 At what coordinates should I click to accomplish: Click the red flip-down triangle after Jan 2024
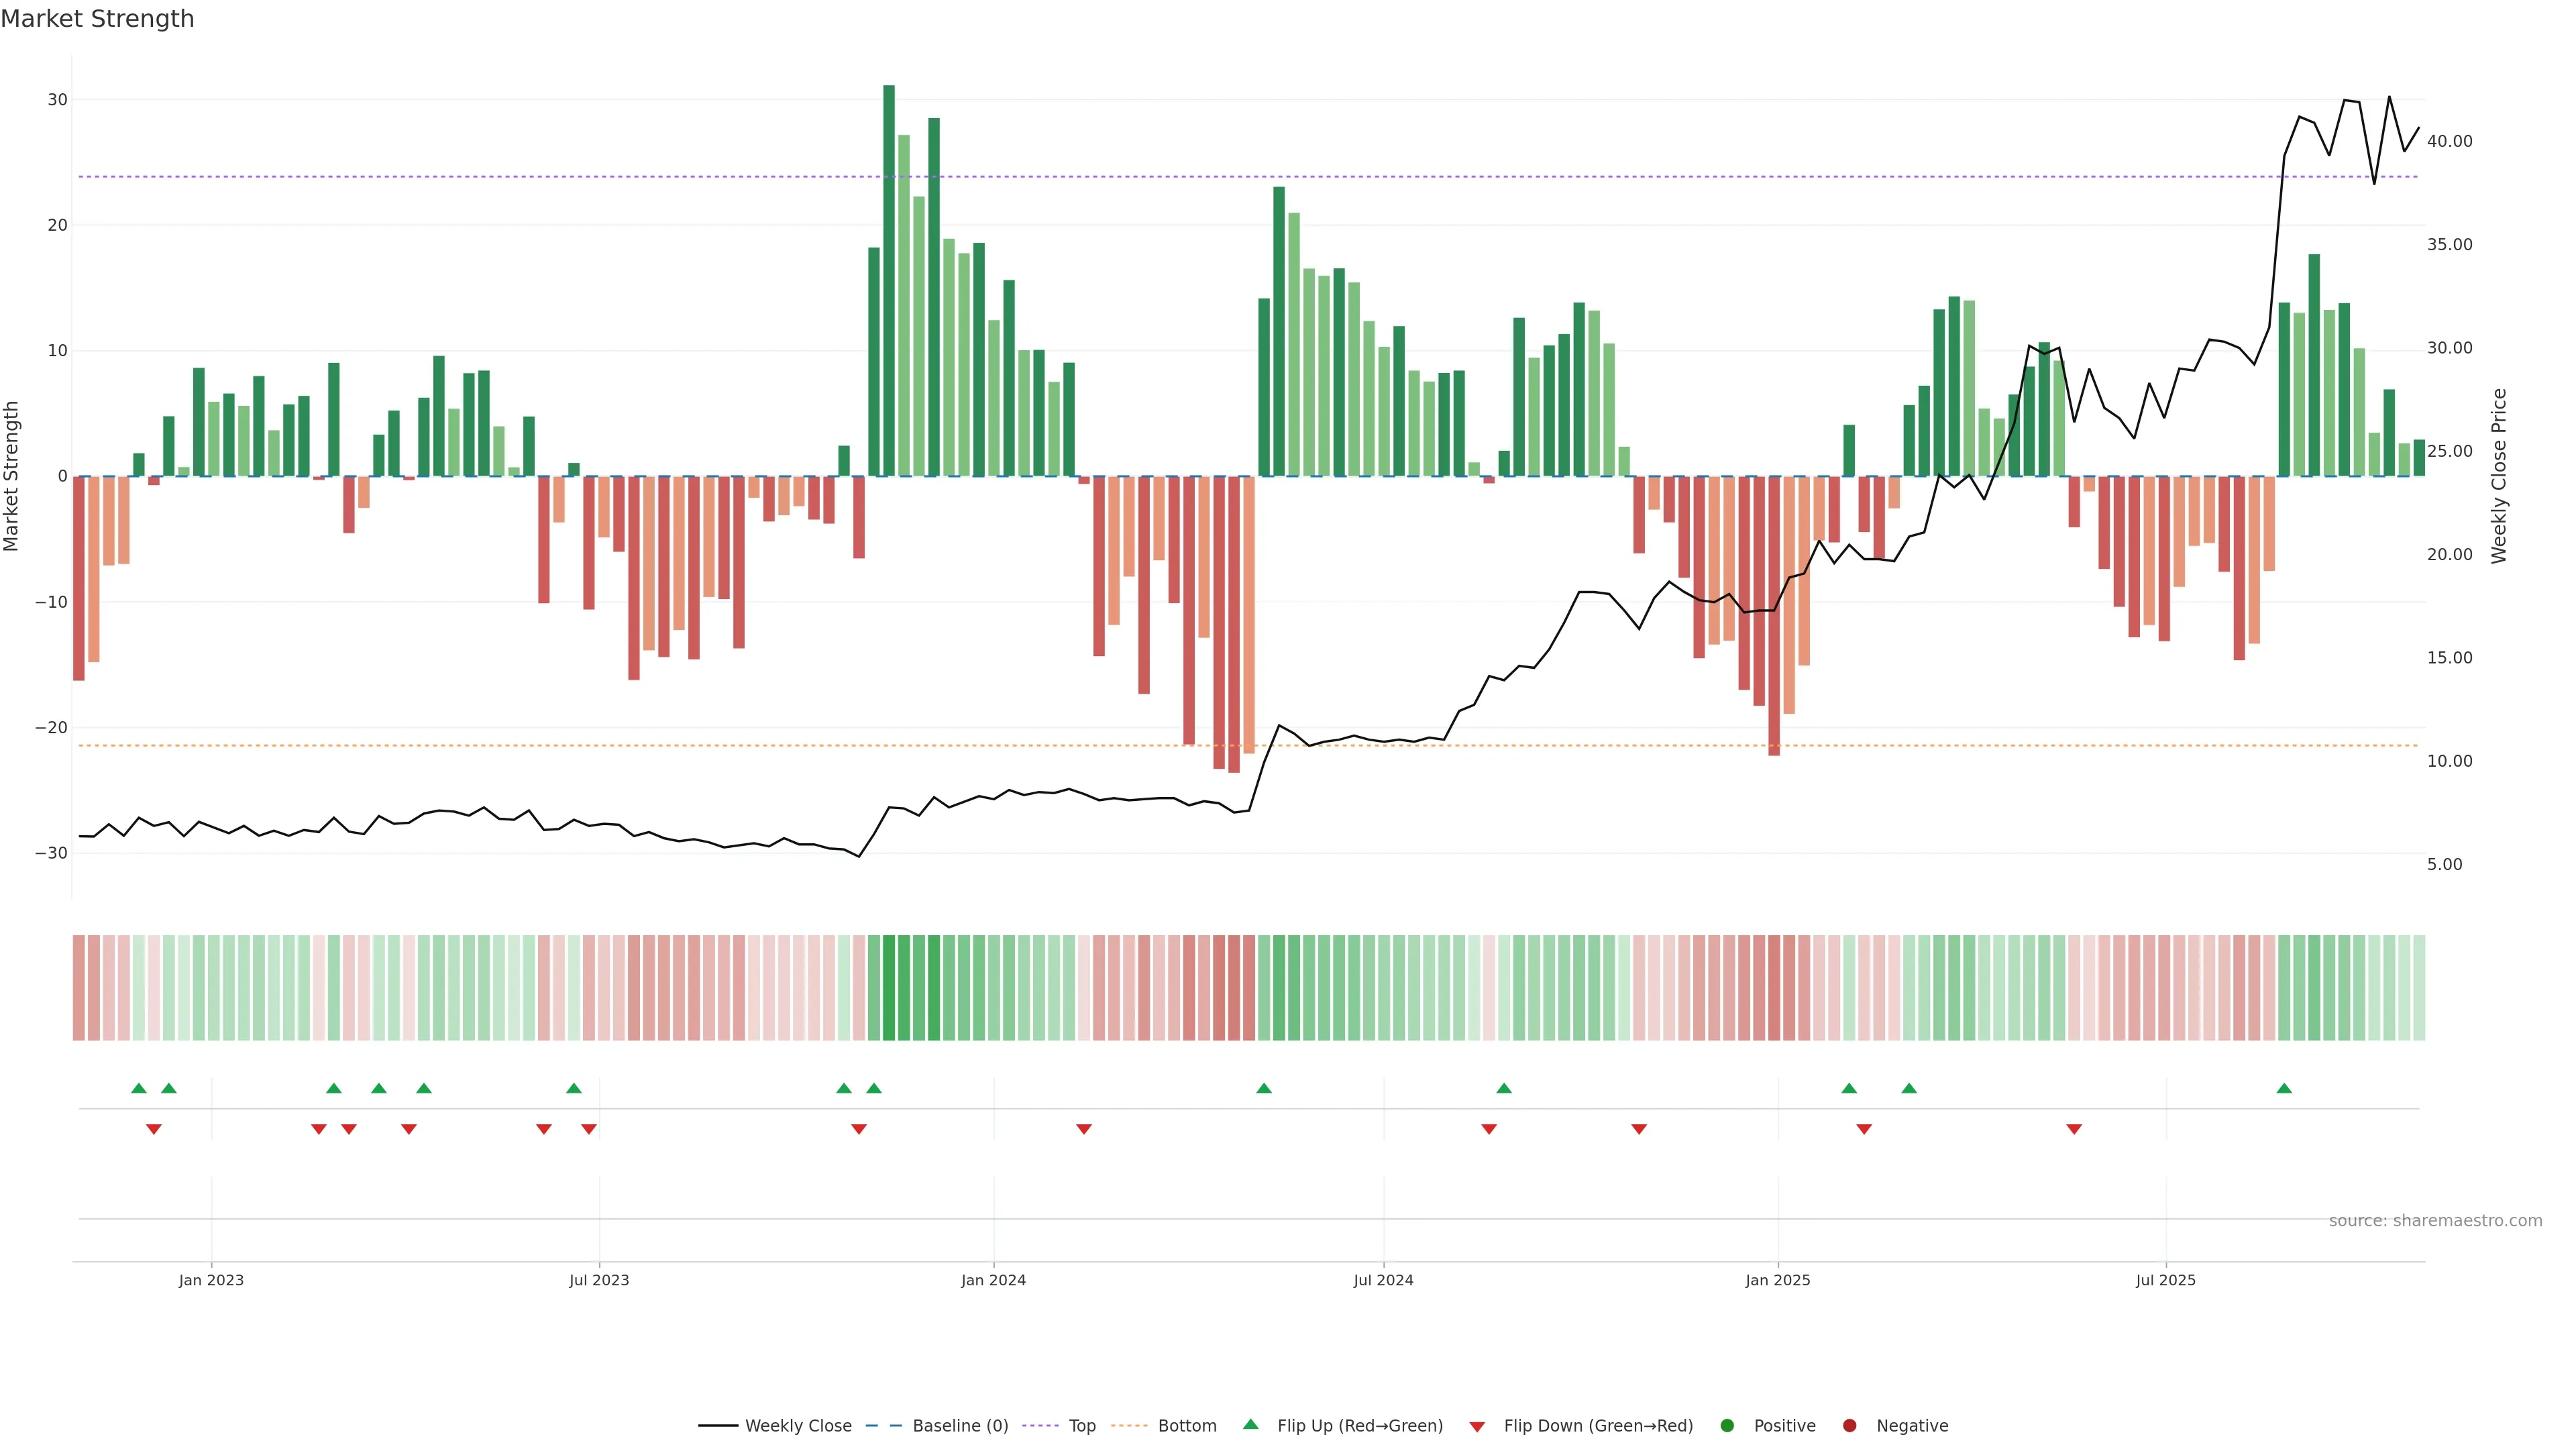pos(1084,1129)
